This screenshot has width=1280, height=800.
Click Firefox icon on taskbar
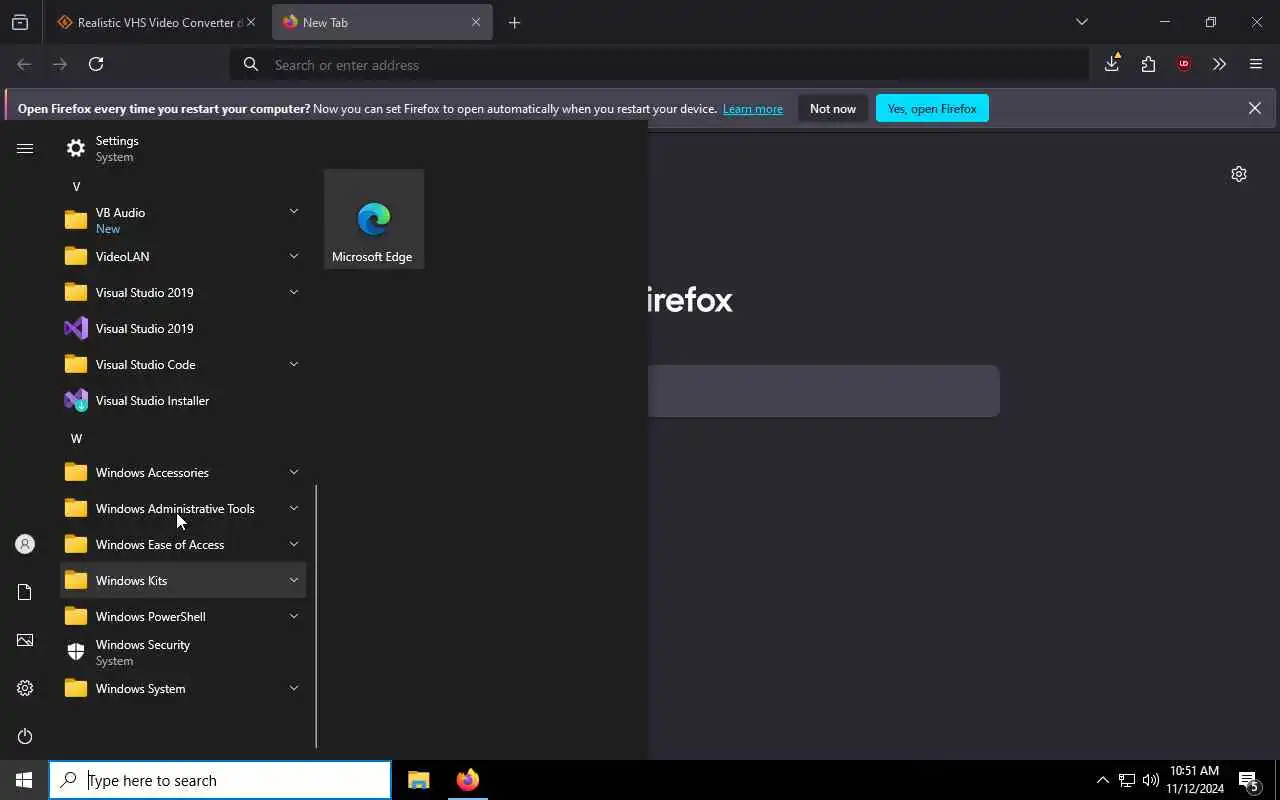tap(467, 780)
